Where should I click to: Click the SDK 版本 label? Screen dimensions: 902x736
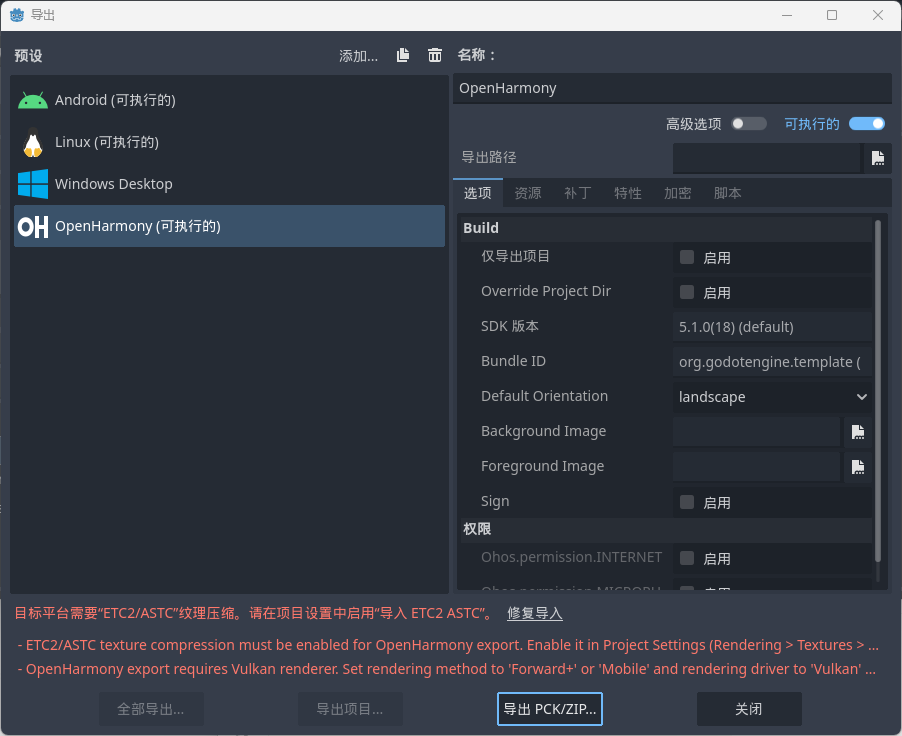(x=510, y=326)
